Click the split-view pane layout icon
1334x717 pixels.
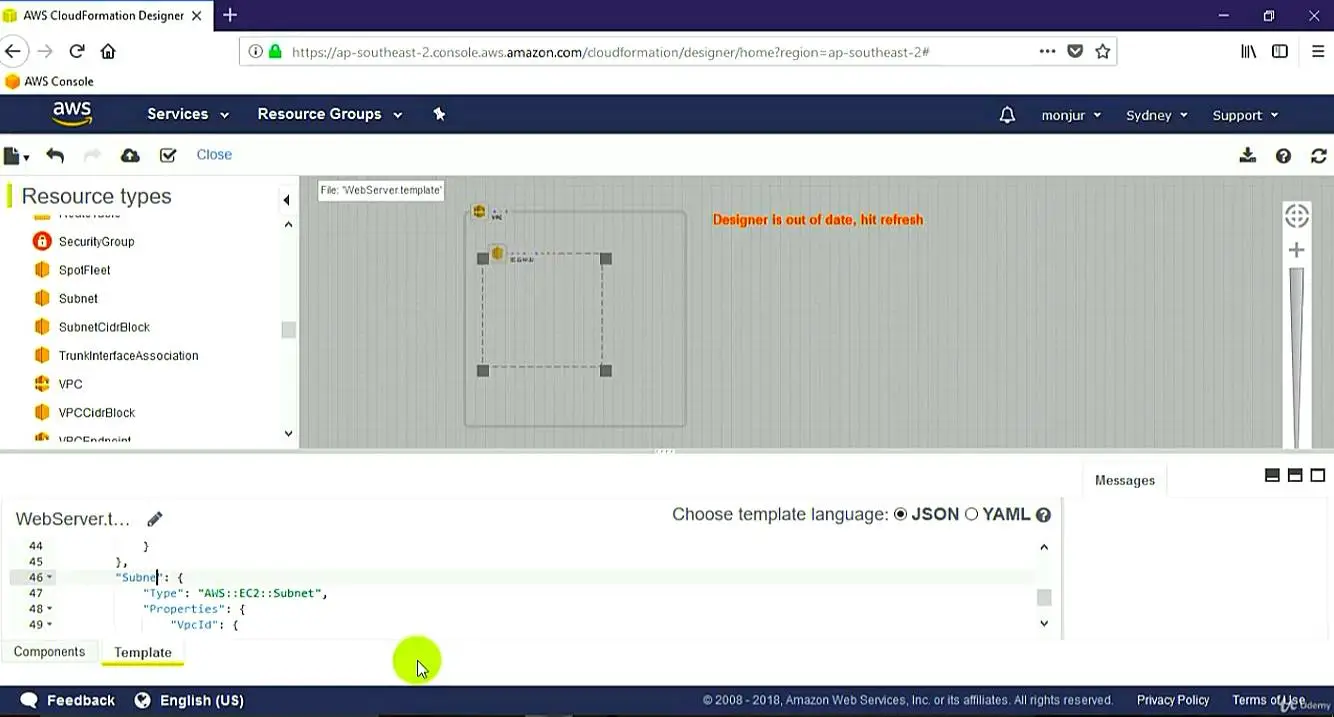[x=1272, y=476]
